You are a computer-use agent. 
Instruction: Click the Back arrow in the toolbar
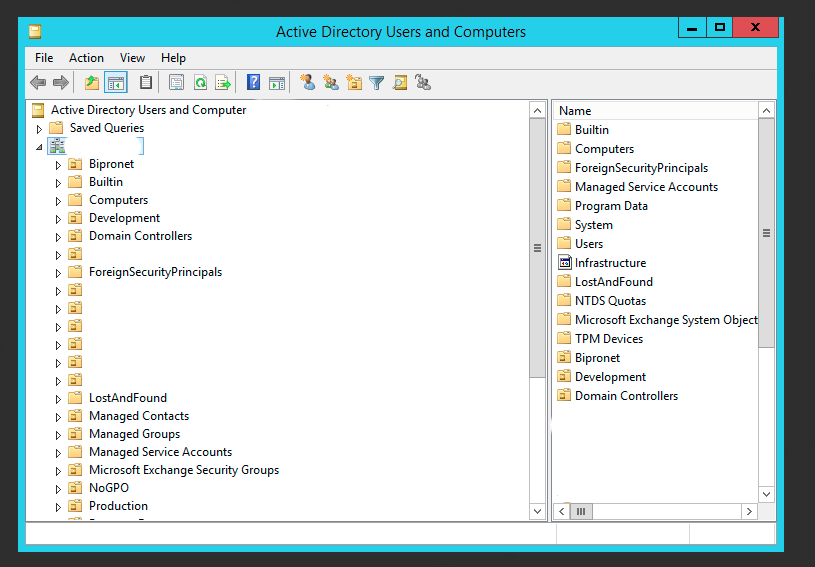[x=38, y=83]
